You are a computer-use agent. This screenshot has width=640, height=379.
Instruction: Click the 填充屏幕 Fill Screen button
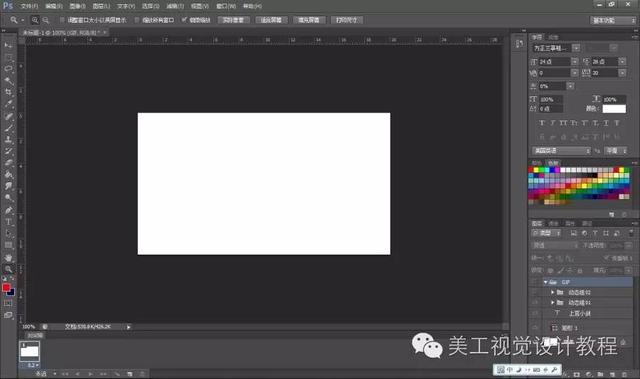click(x=309, y=20)
